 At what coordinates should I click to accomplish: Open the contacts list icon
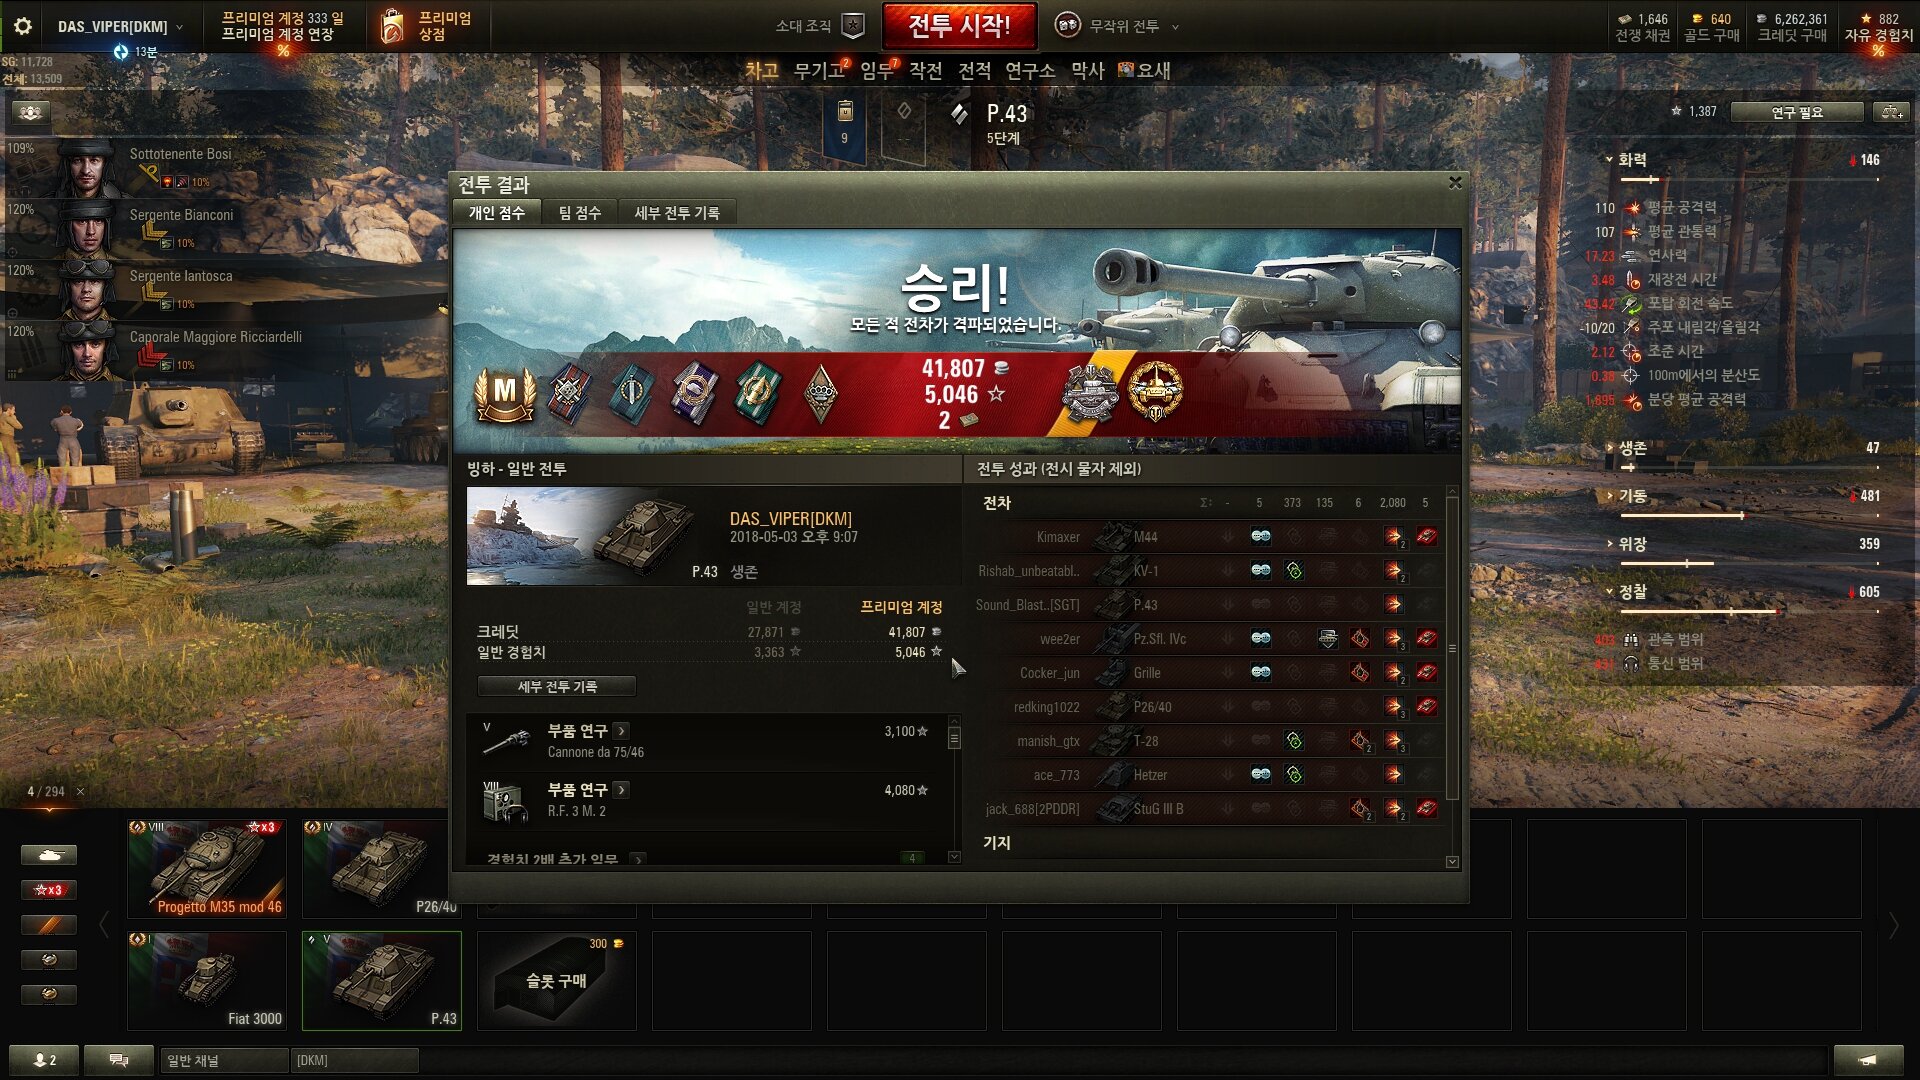point(44,1060)
